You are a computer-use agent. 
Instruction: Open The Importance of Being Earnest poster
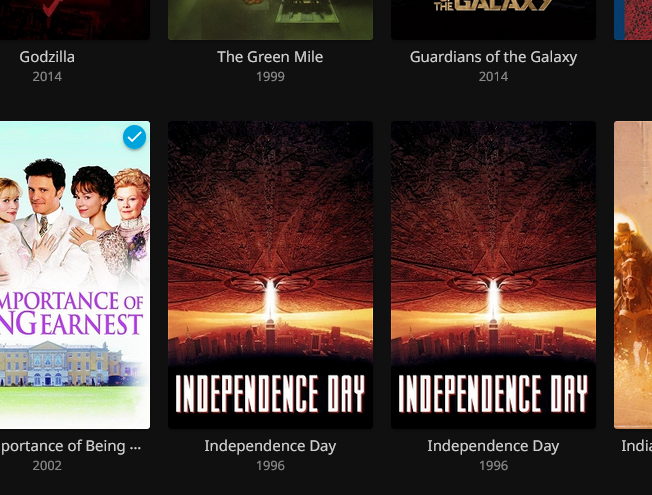75,275
